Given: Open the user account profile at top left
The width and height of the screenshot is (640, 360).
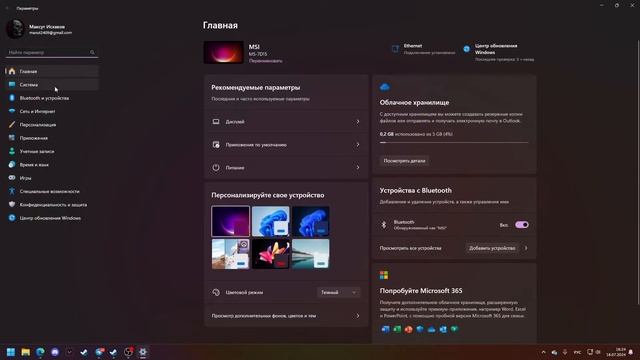Looking at the screenshot, I should pos(39,29).
